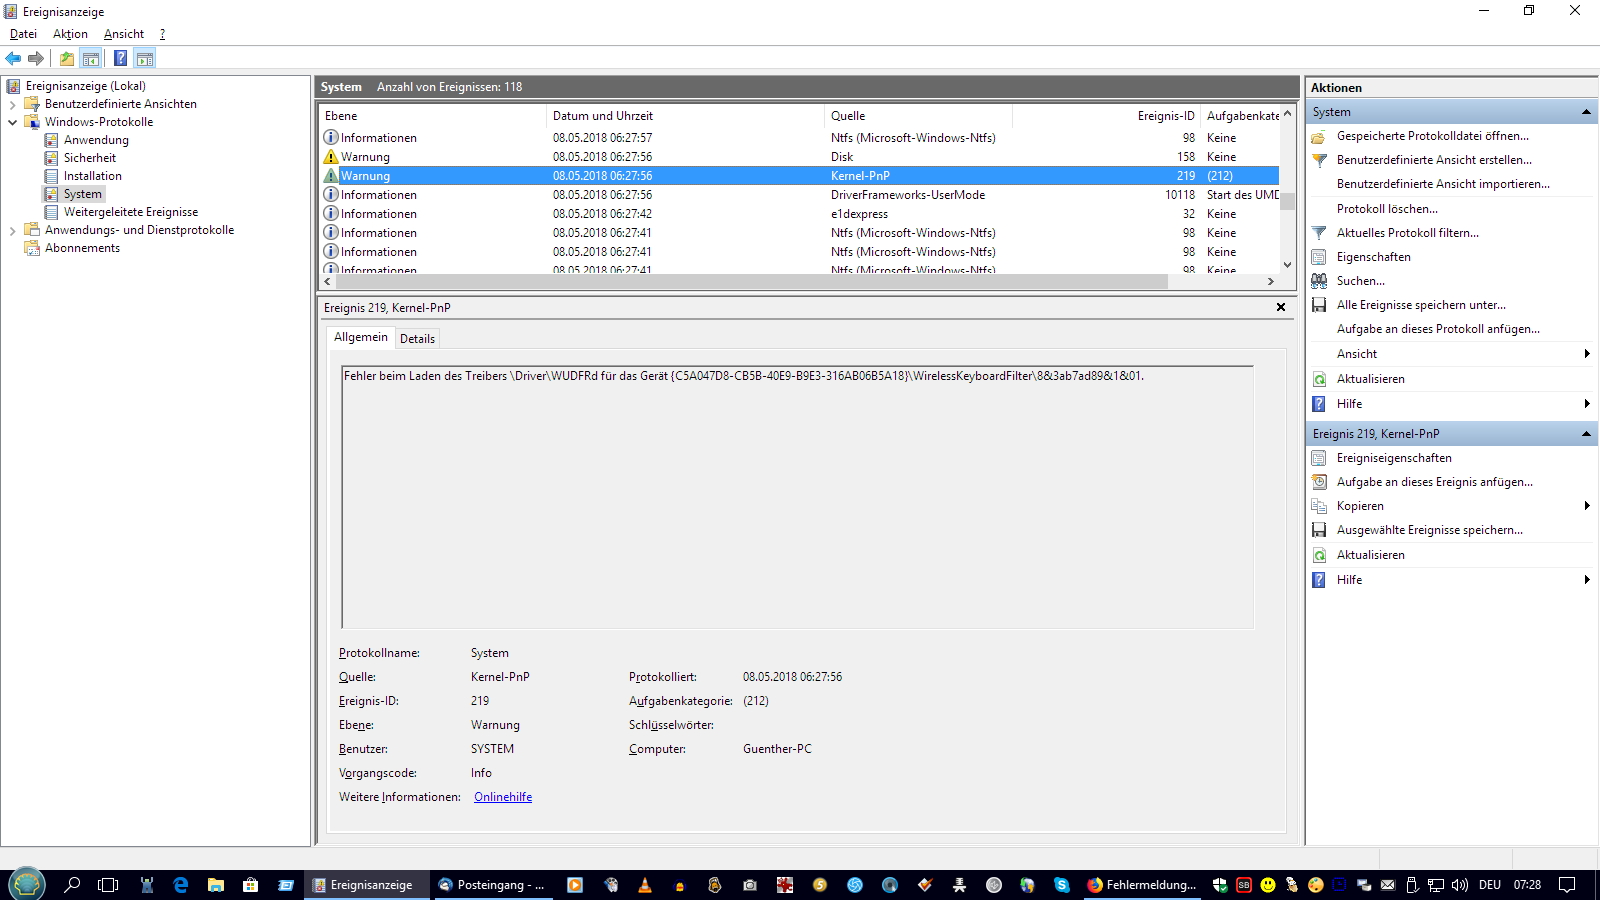Switch to Fehlermeldung Firefox taskbar window
Screen dimensions: 1600x900
[1141, 885]
